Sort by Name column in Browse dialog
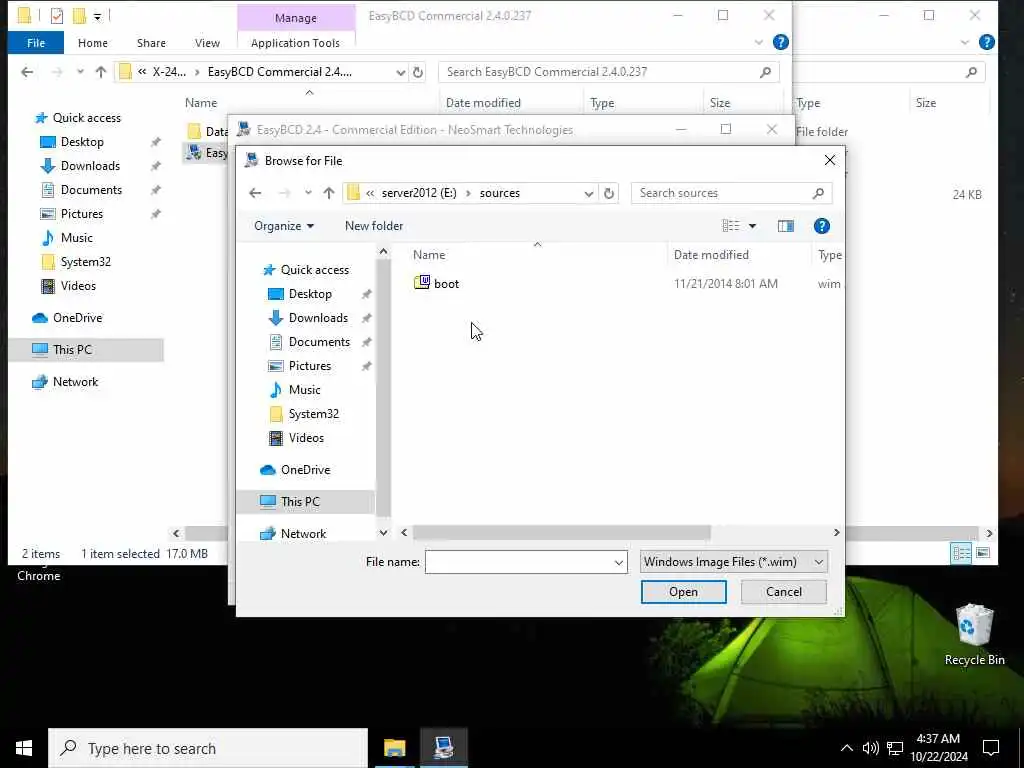1024x768 pixels. (x=429, y=255)
